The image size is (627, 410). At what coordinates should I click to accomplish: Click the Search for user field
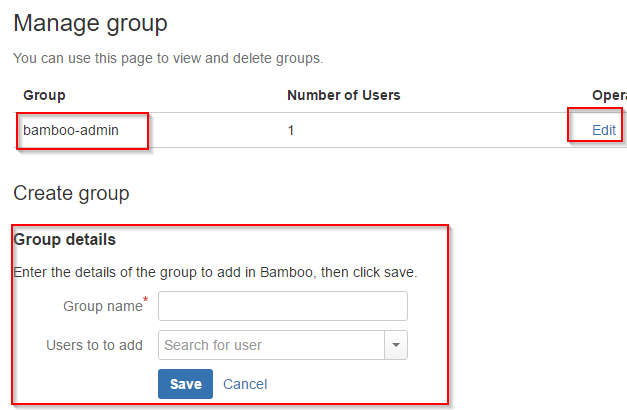click(x=272, y=345)
